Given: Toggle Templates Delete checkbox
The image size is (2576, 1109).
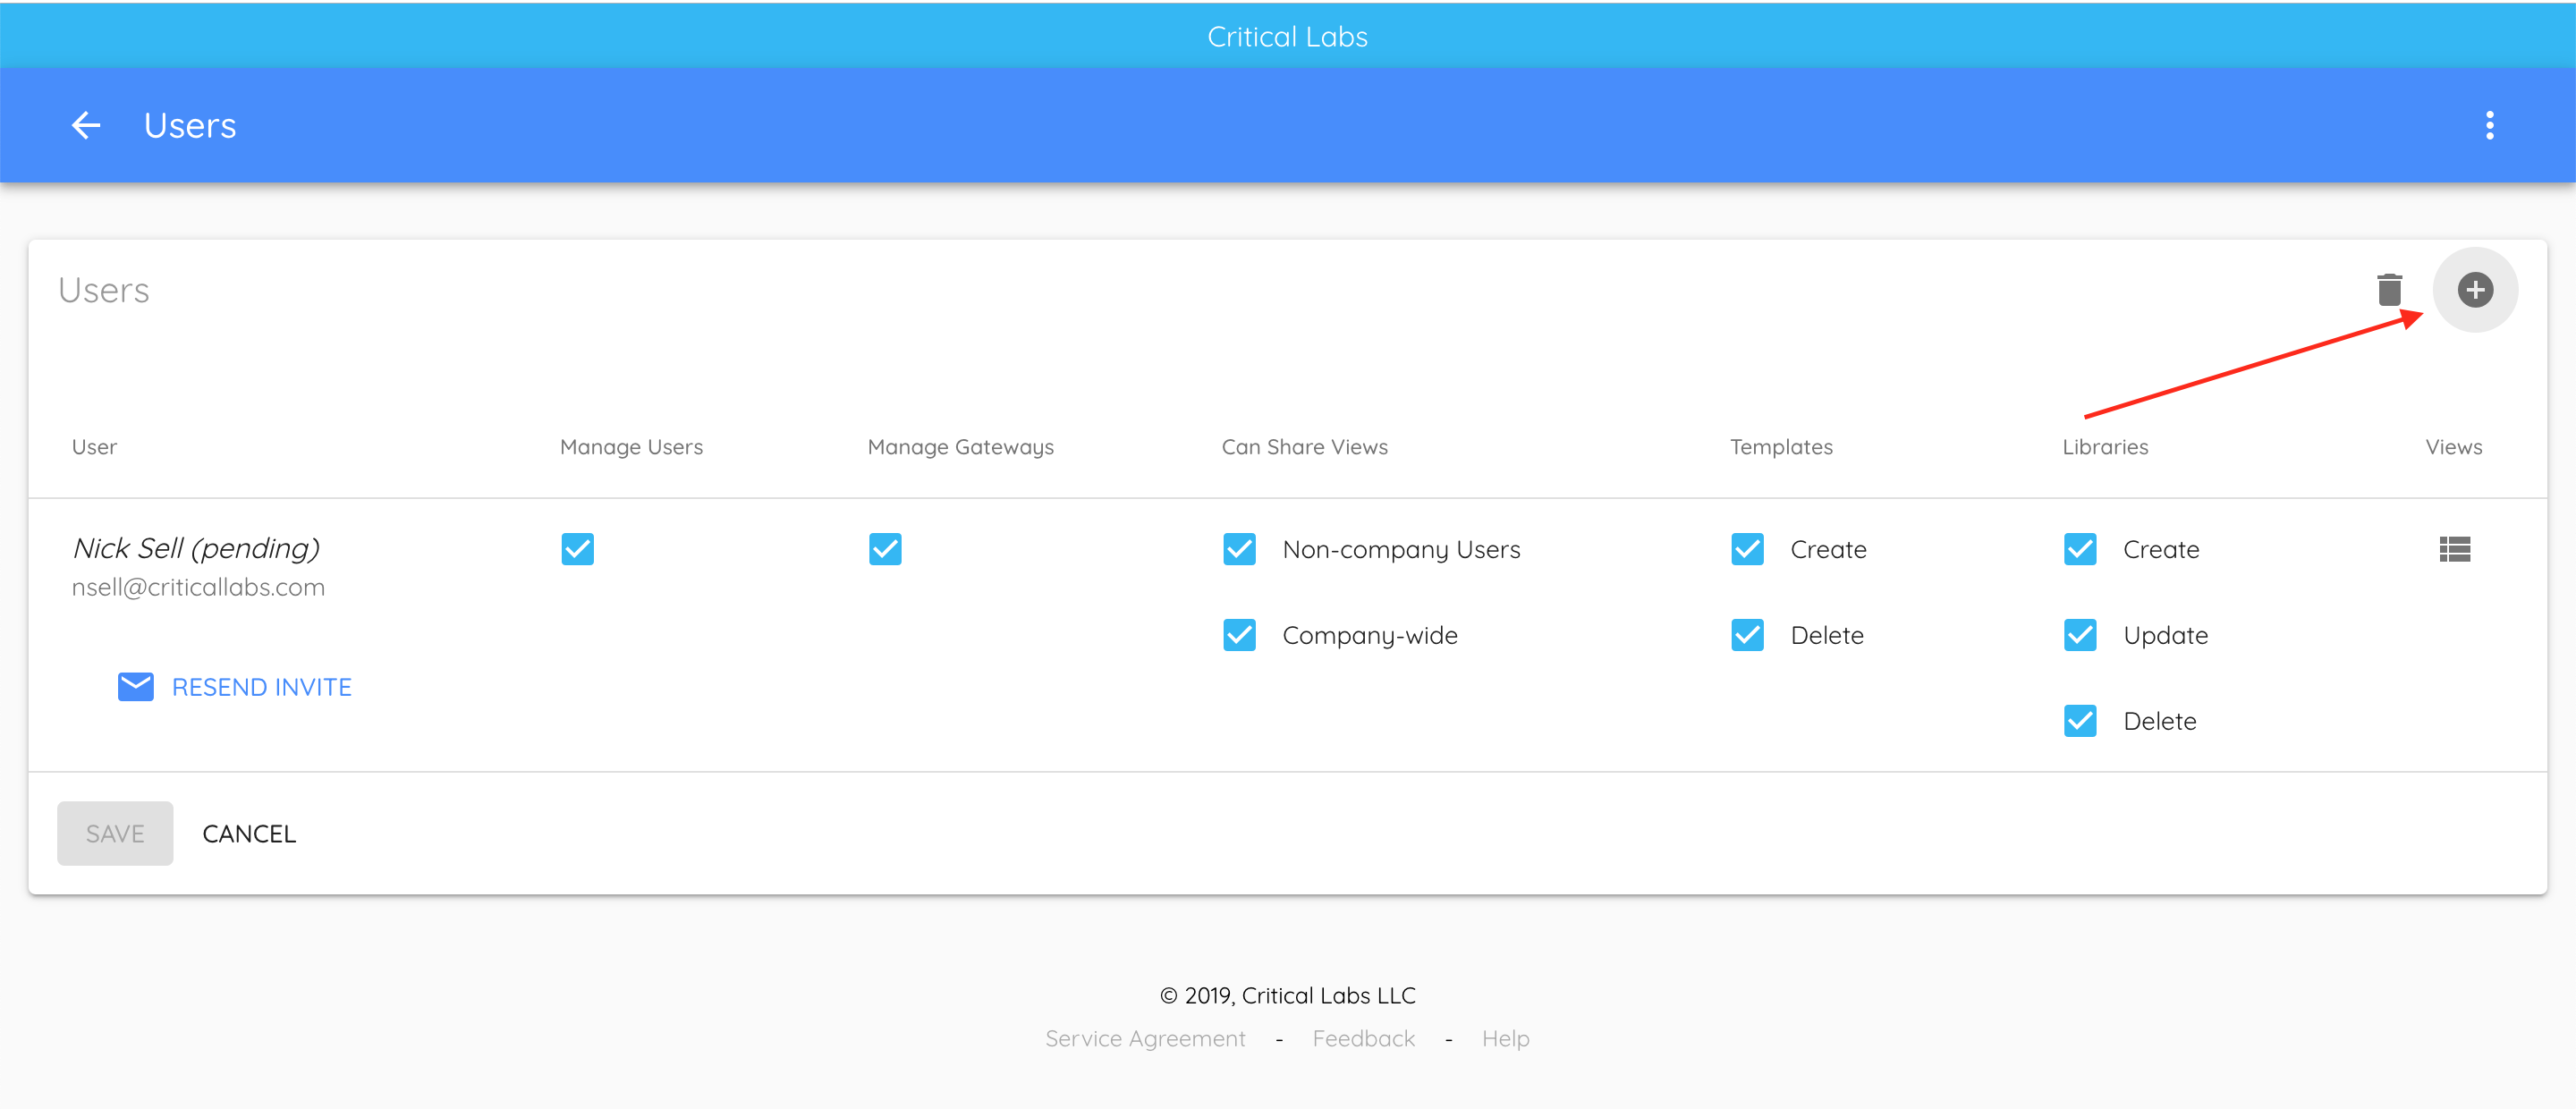Looking at the screenshot, I should (x=1747, y=635).
